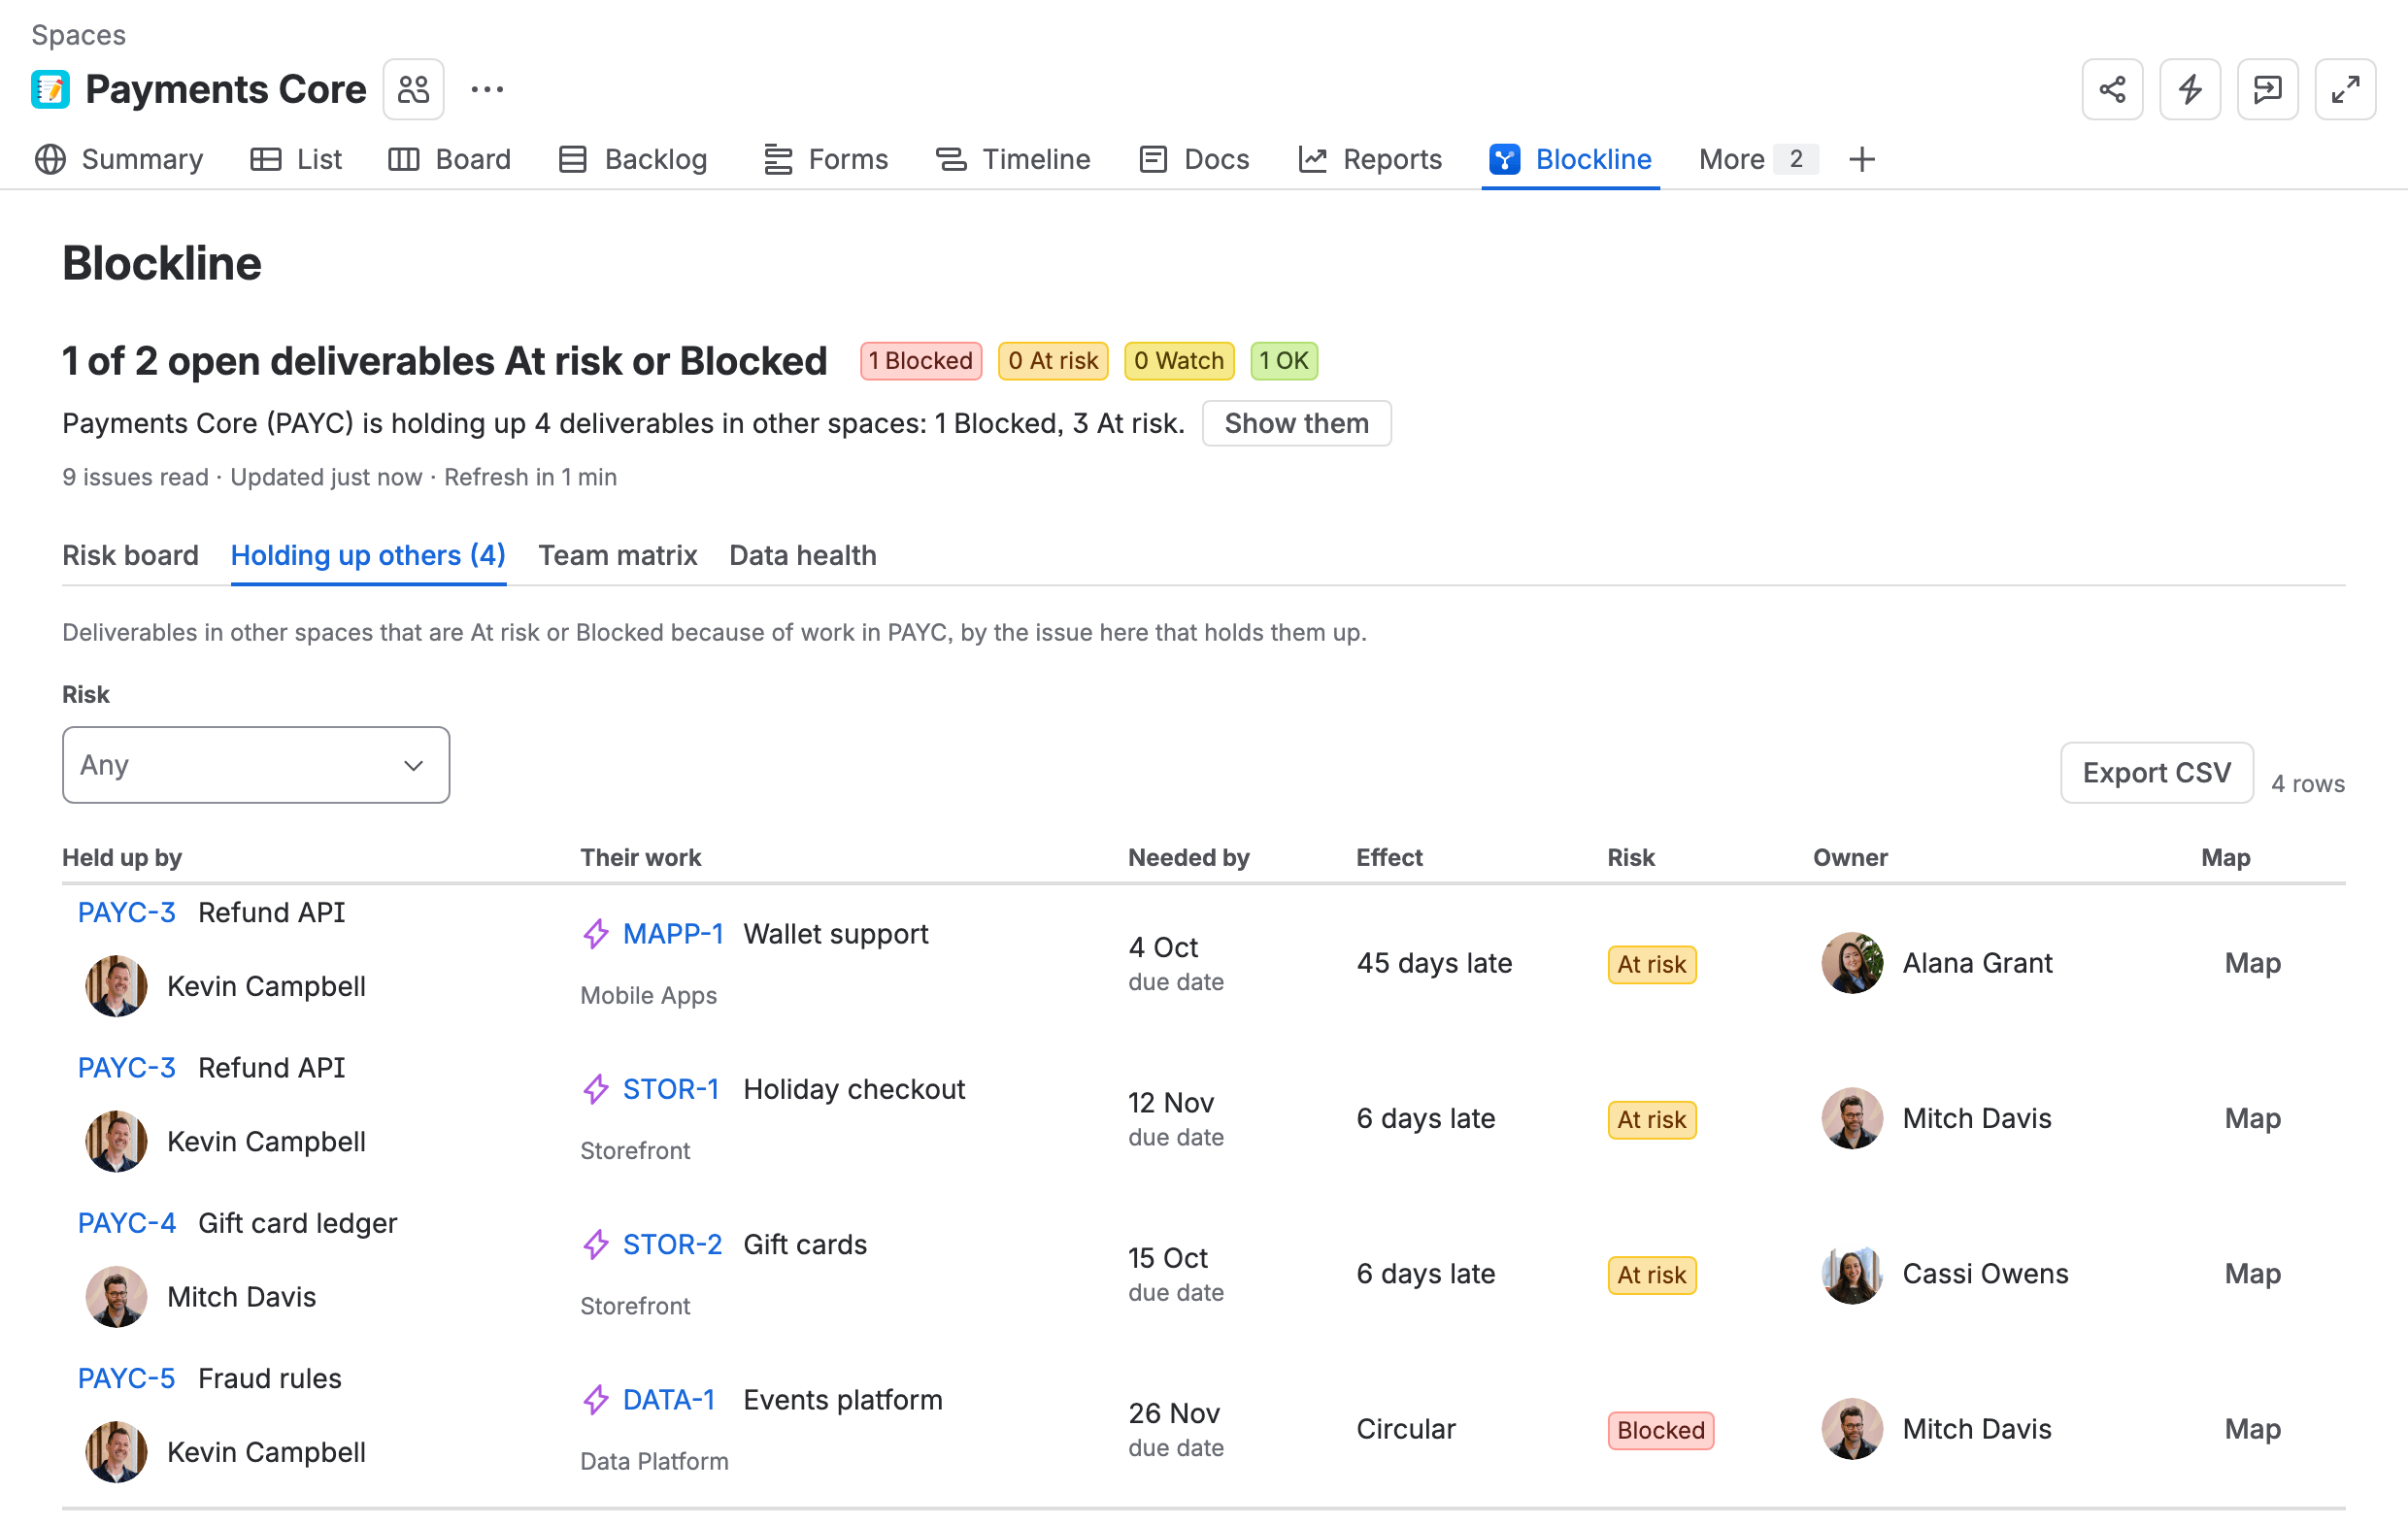Viewport: 2408px width, 1526px height.
Task: Click Map for the Holiday checkout row
Action: point(2252,1118)
